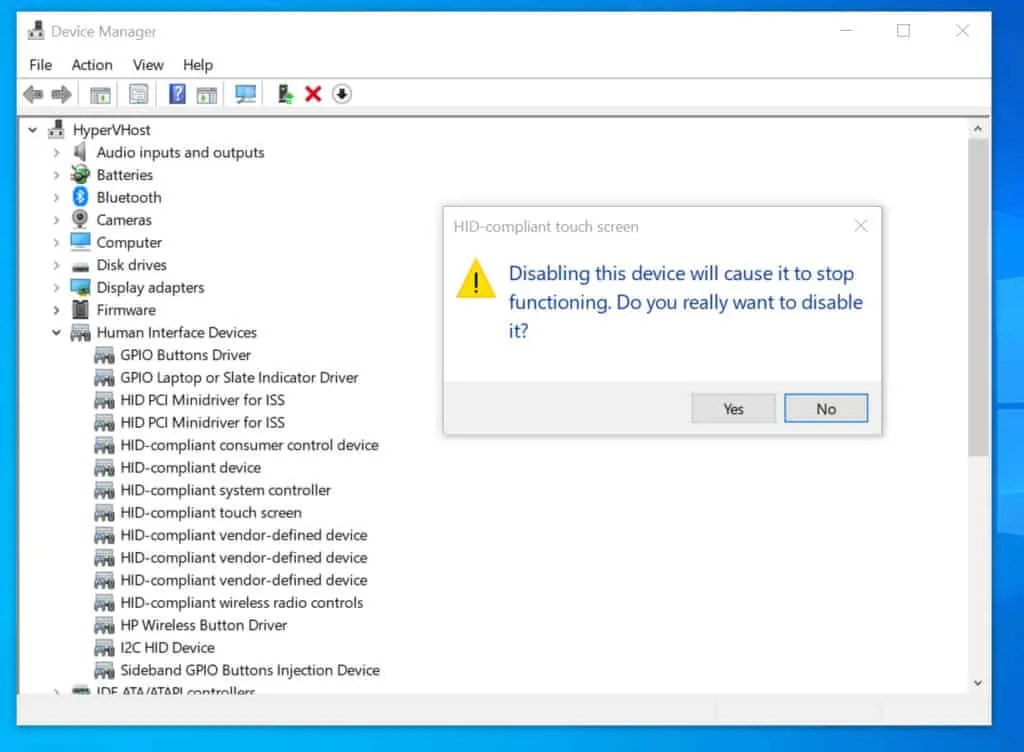Open the View menu

pyautogui.click(x=148, y=65)
